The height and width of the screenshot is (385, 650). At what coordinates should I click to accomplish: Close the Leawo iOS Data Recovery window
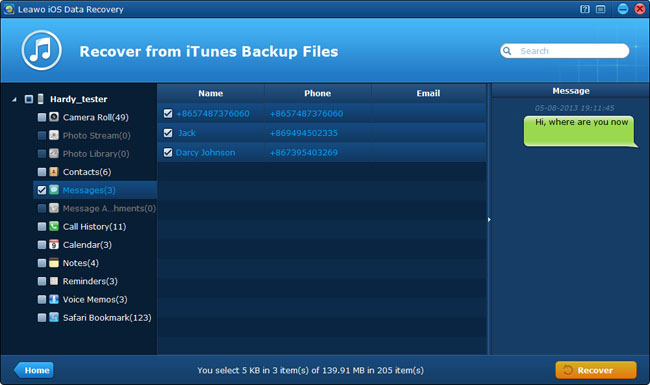pos(640,9)
